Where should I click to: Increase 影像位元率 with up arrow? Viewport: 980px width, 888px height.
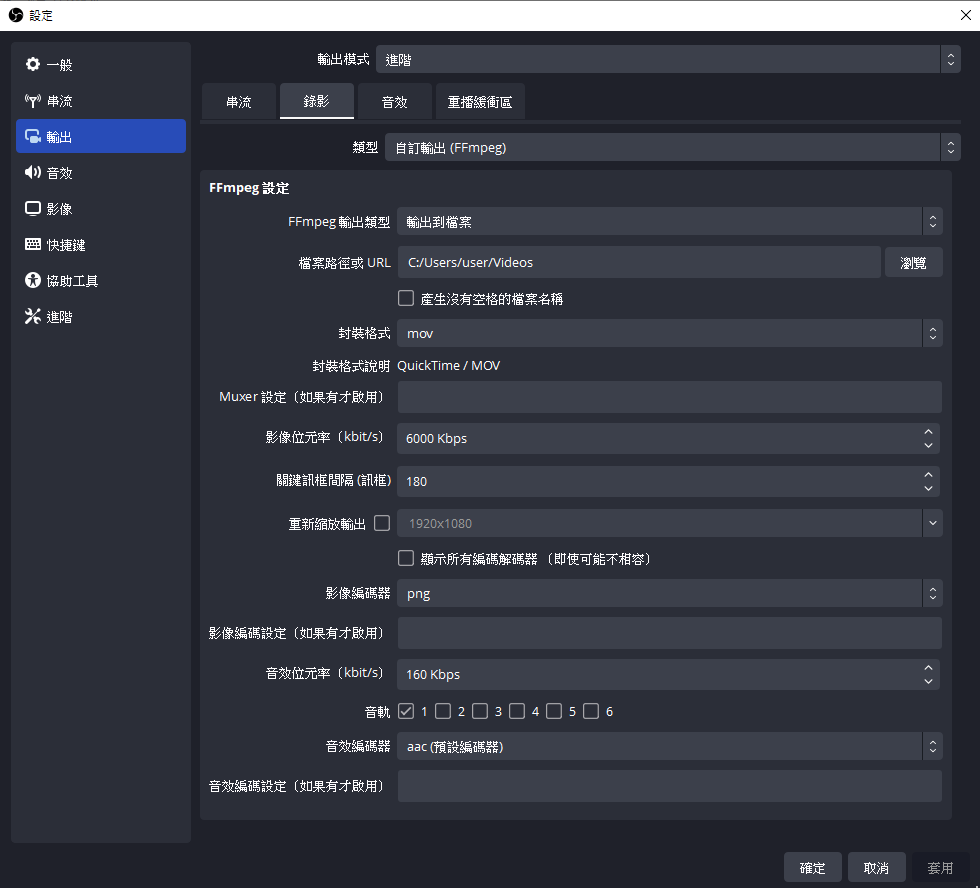[x=928, y=432]
